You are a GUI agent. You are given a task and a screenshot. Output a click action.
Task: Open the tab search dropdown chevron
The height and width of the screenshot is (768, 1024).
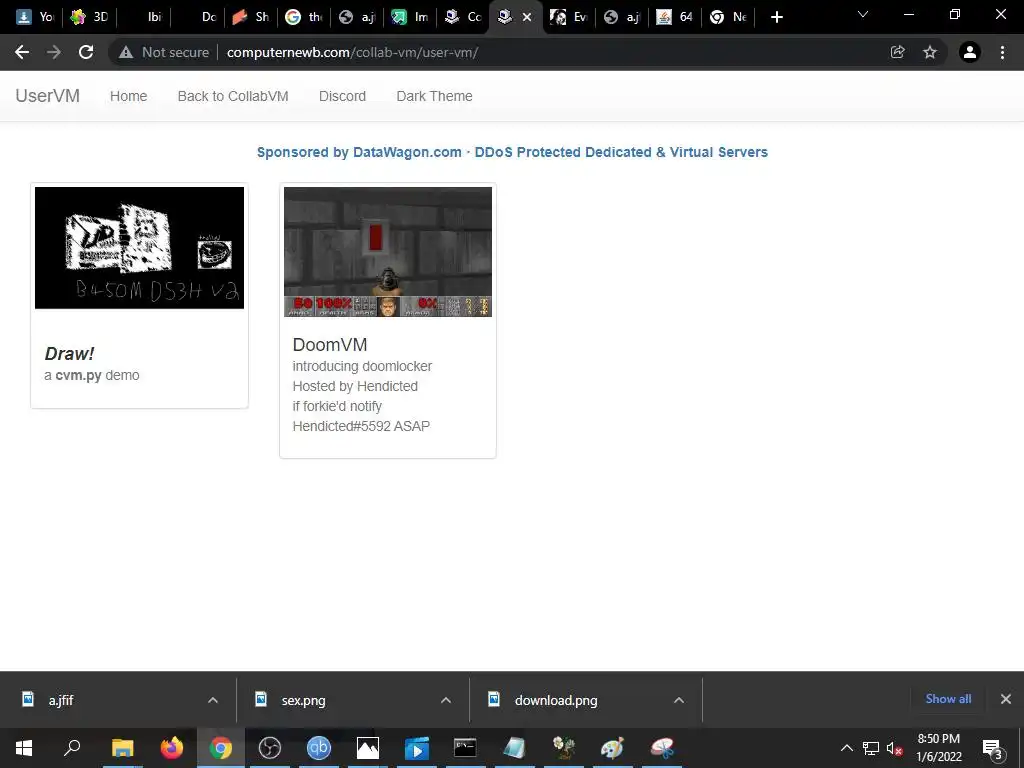(863, 14)
